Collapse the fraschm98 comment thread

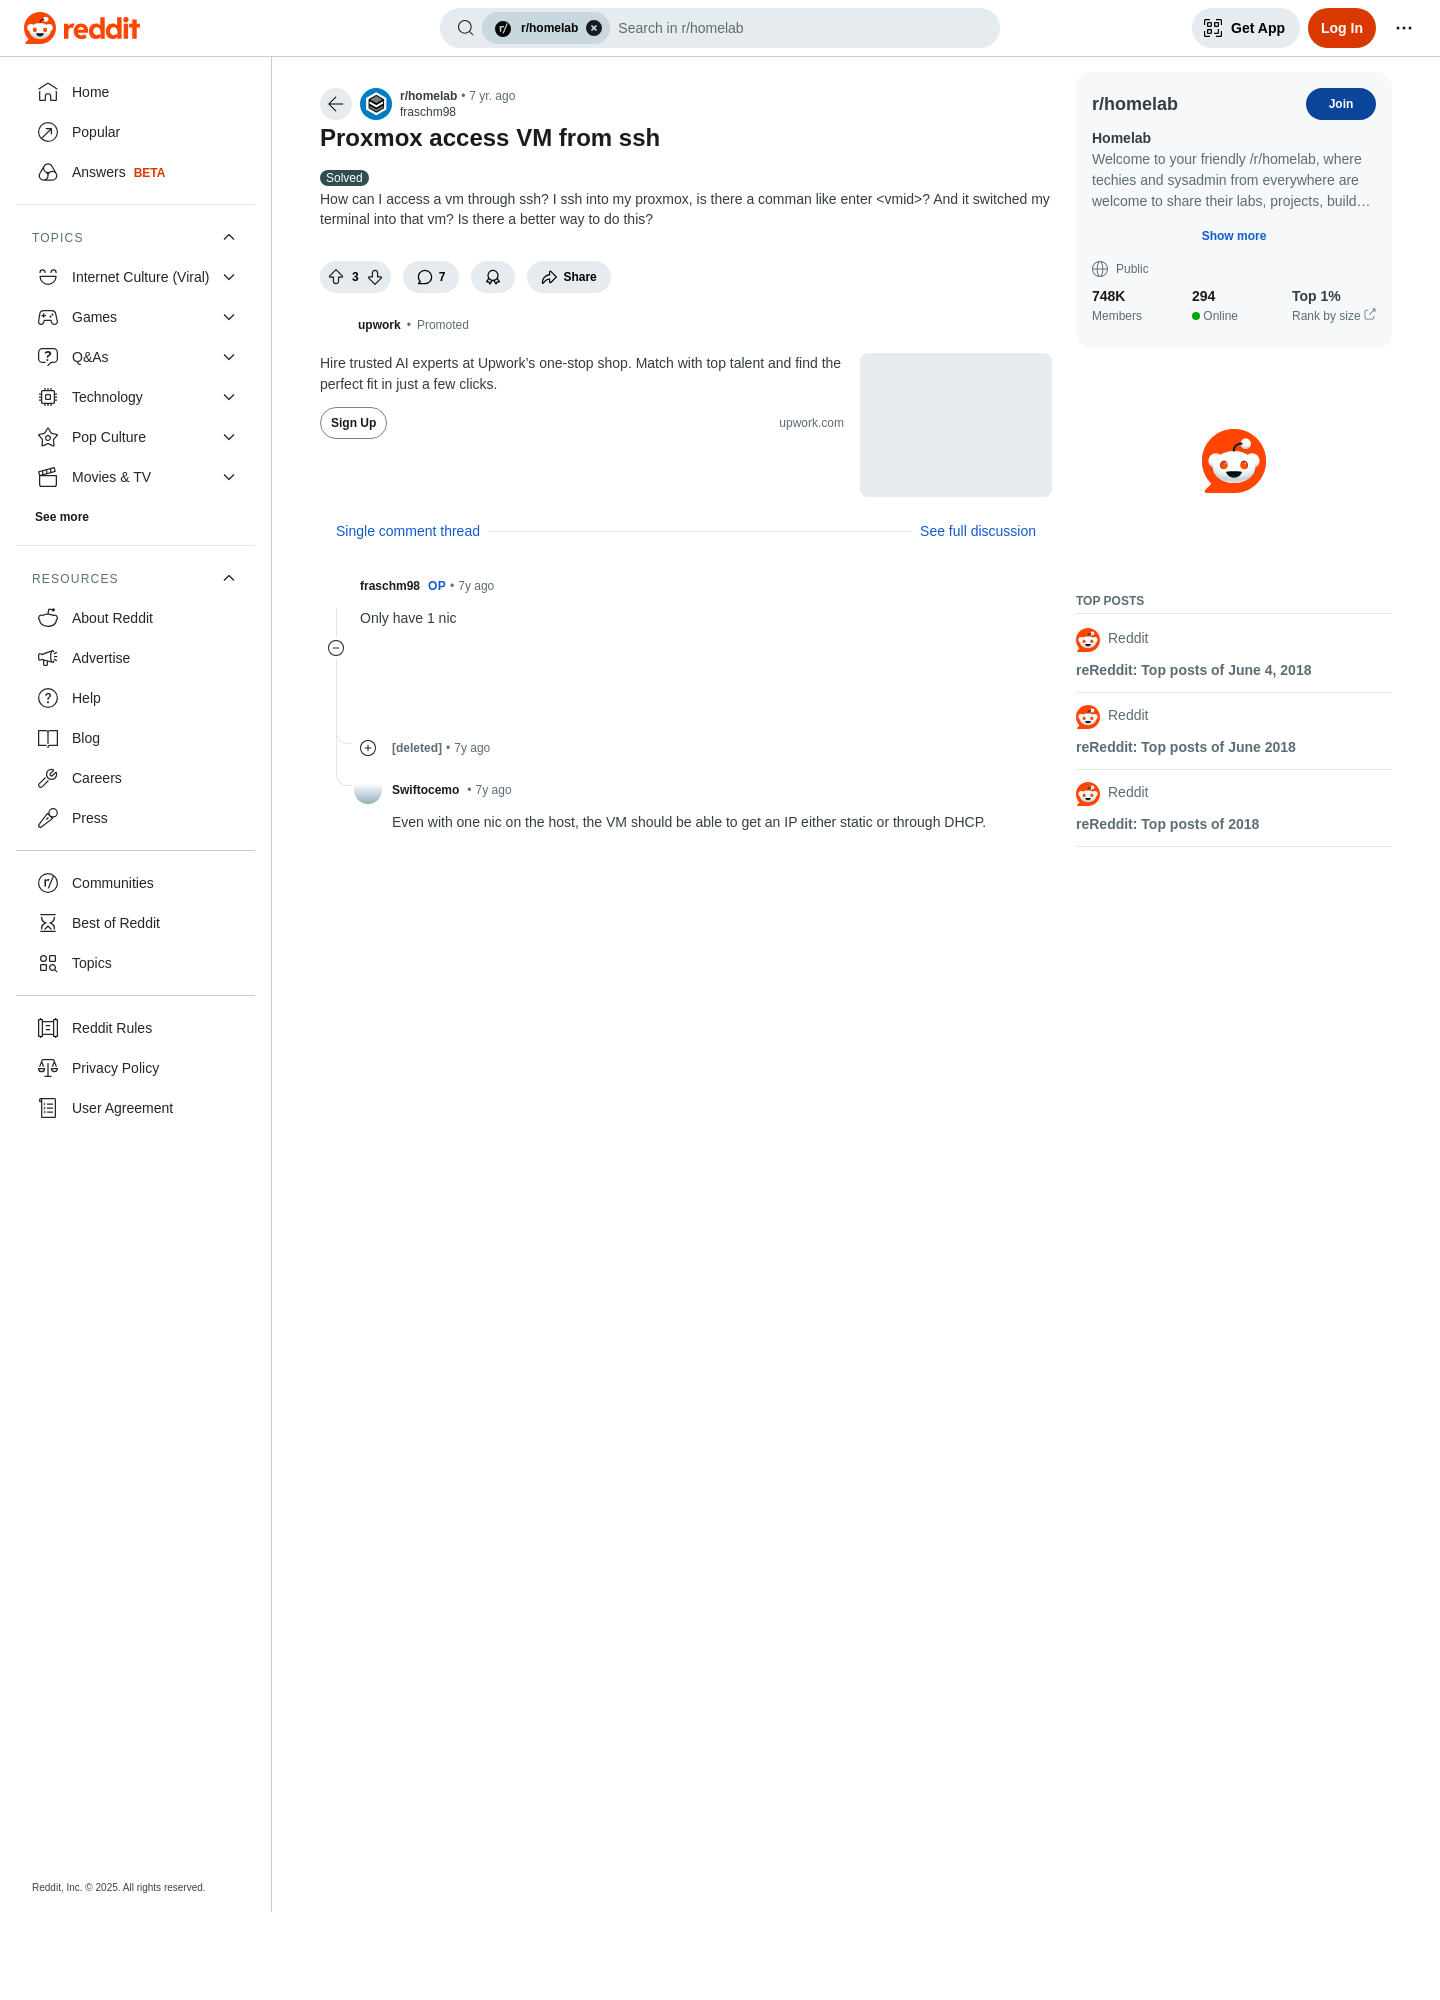point(336,648)
